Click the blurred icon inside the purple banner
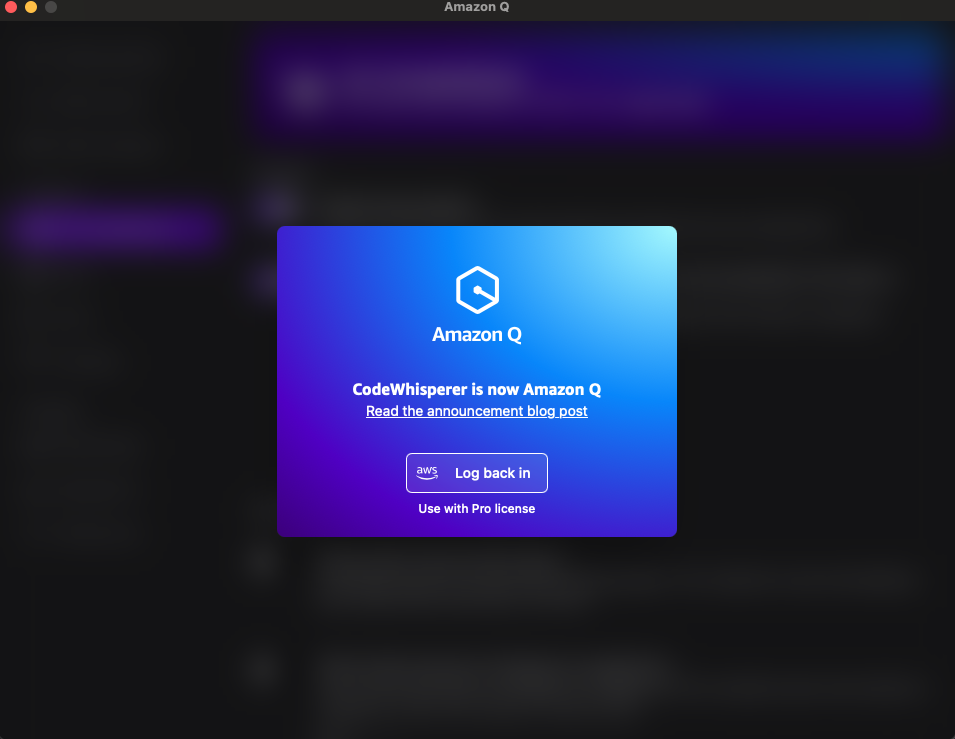The width and height of the screenshot is (955, 739). [x=306, y=92]
